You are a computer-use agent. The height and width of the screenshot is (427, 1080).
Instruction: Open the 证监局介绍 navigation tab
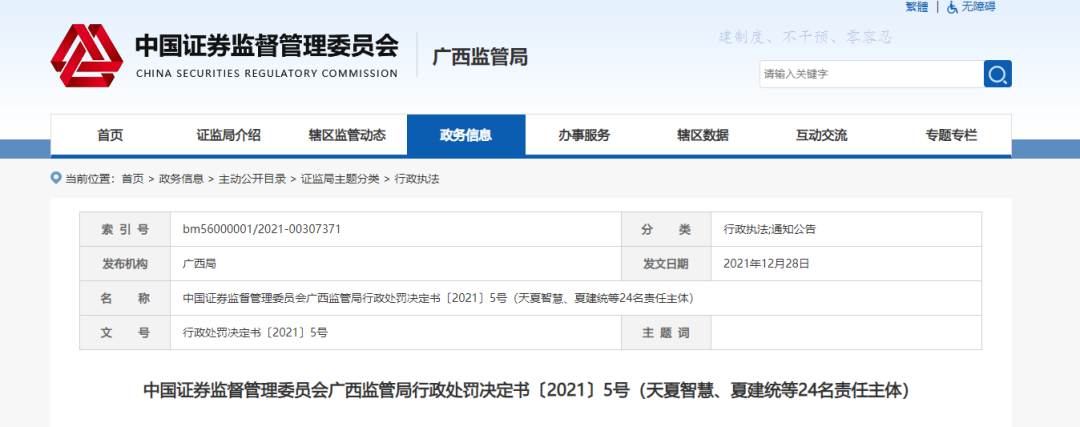tap(229, 135)
